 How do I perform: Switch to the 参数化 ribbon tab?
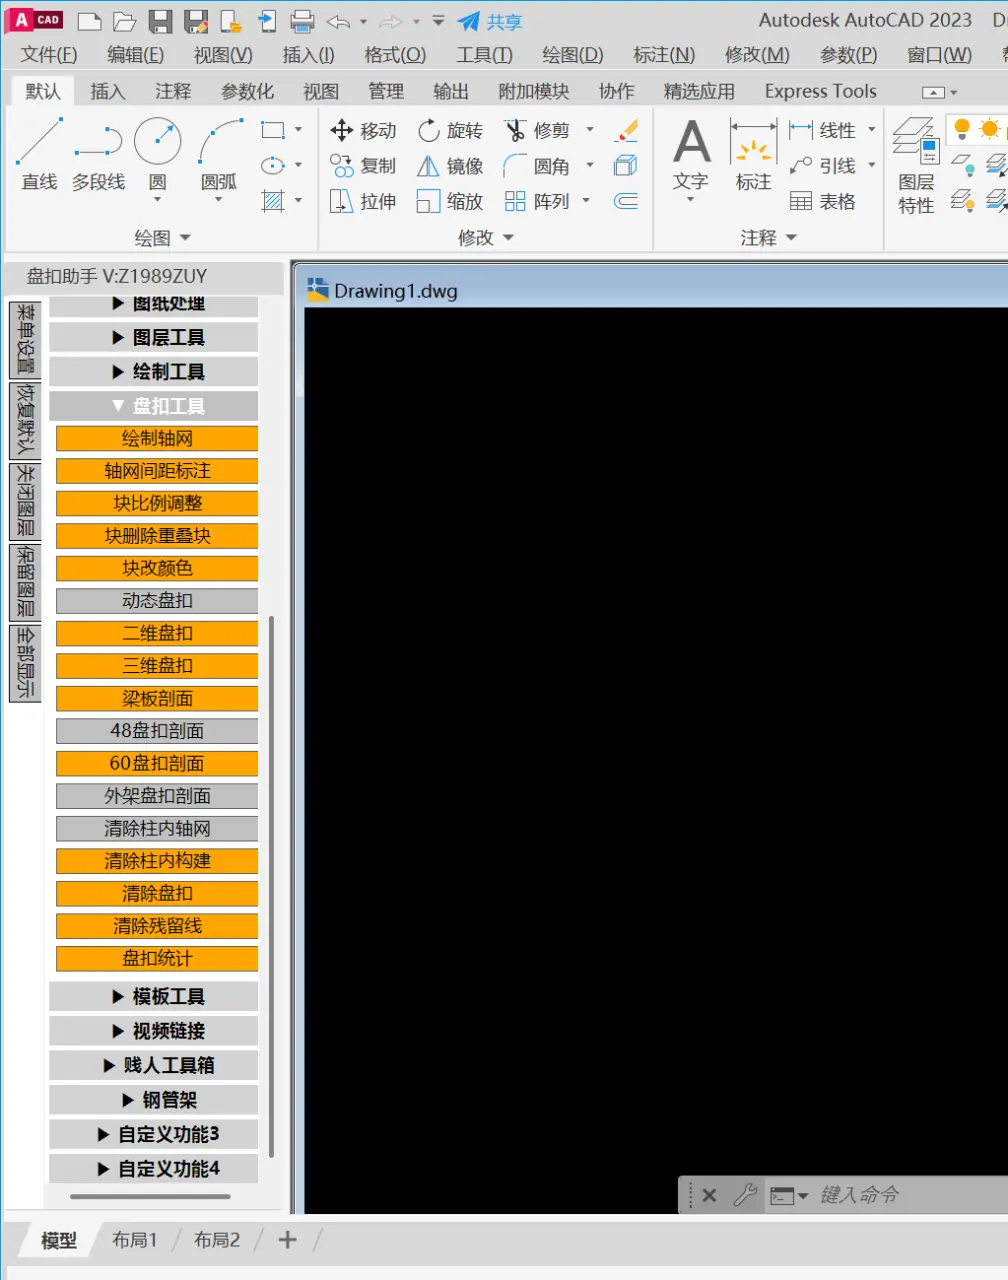247,91
